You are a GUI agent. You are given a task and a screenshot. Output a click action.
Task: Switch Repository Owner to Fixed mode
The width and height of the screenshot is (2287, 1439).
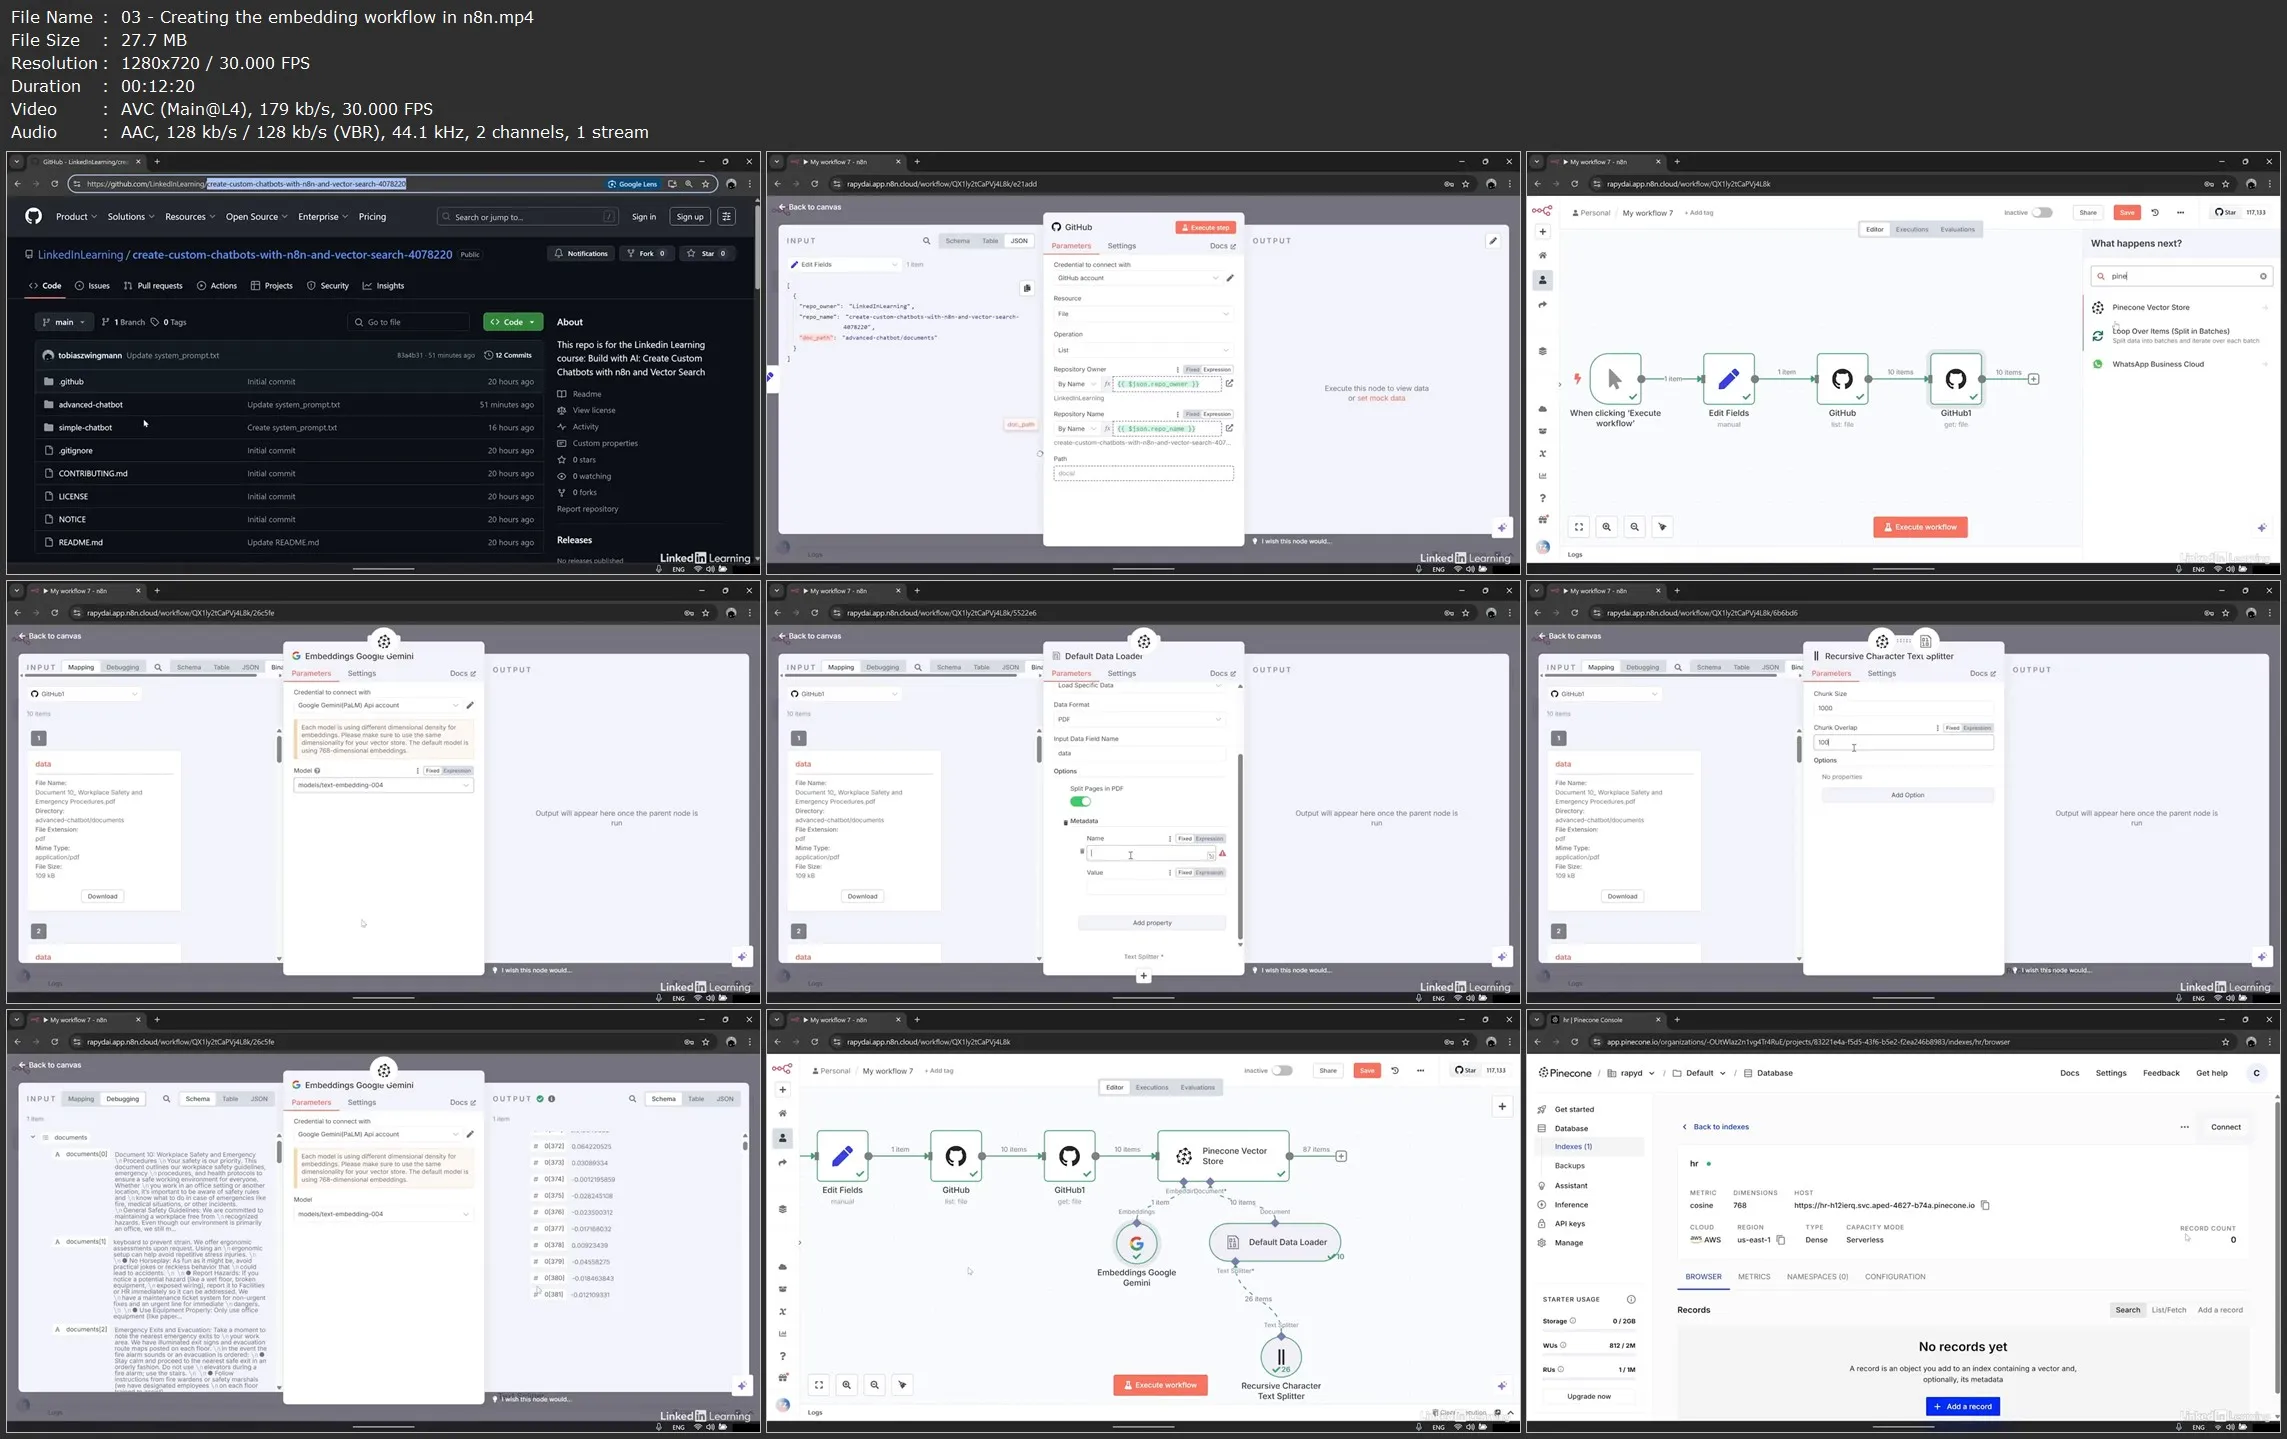pos(1192,369)
